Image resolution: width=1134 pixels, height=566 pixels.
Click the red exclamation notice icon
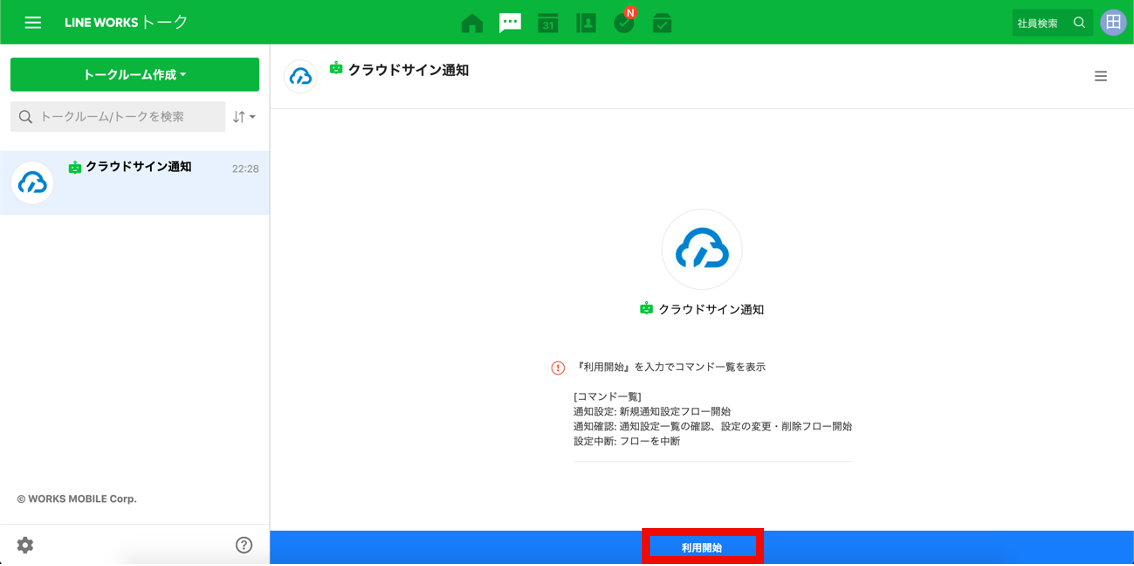558,367
